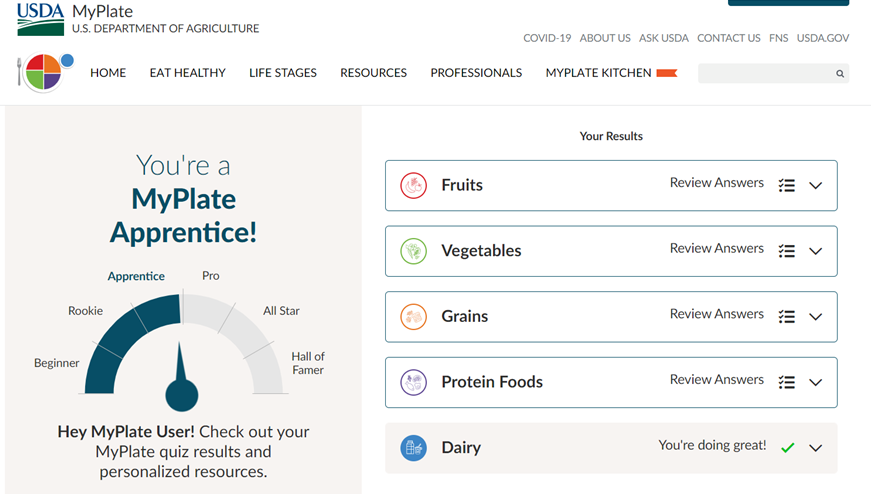The height and width of the screenshot is (494, 871).
Task: Click the green checkmark in Dairy row
Action: tap(788, 448)
